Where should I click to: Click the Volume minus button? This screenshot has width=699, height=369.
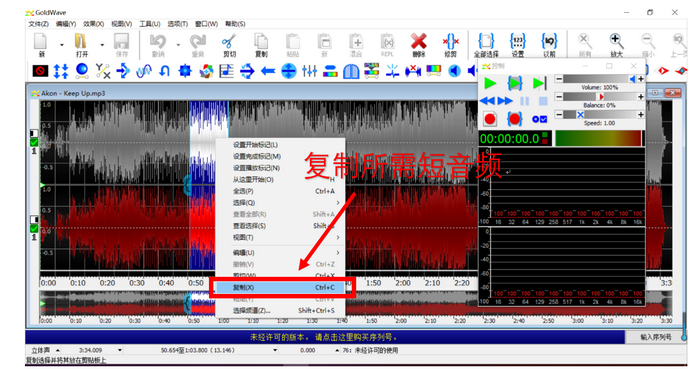(x=559, y=79)
